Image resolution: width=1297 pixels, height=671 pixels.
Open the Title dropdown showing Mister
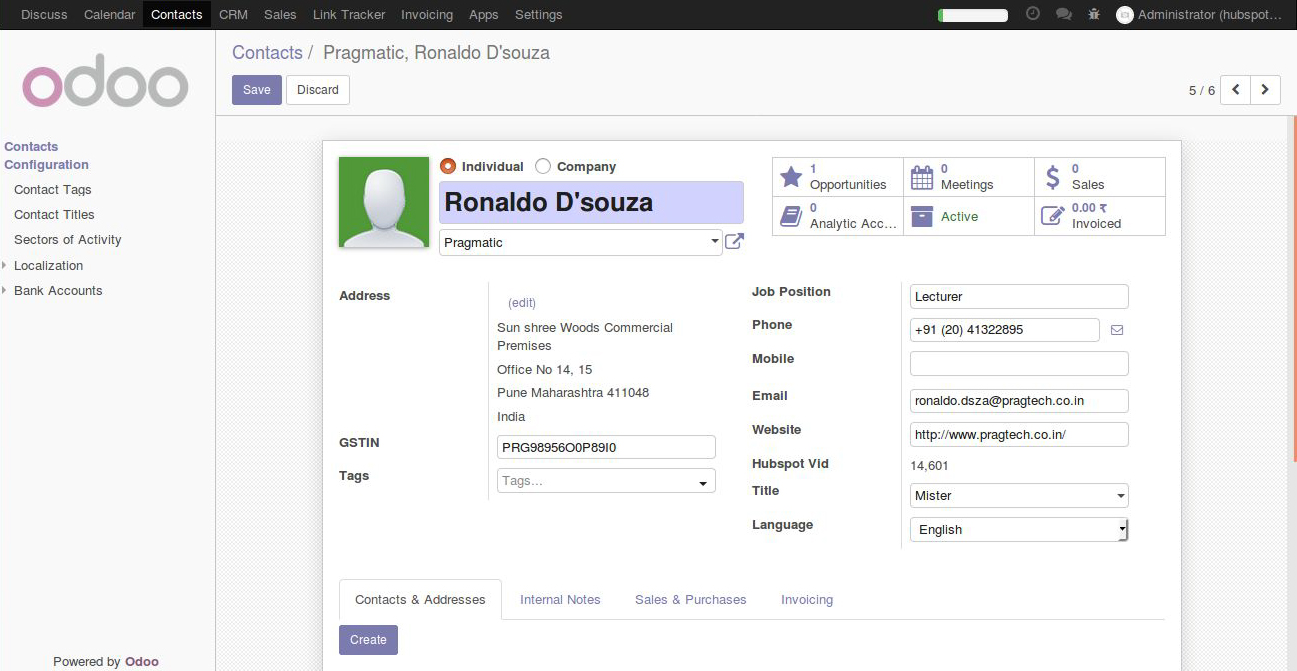click(1019, 495)
